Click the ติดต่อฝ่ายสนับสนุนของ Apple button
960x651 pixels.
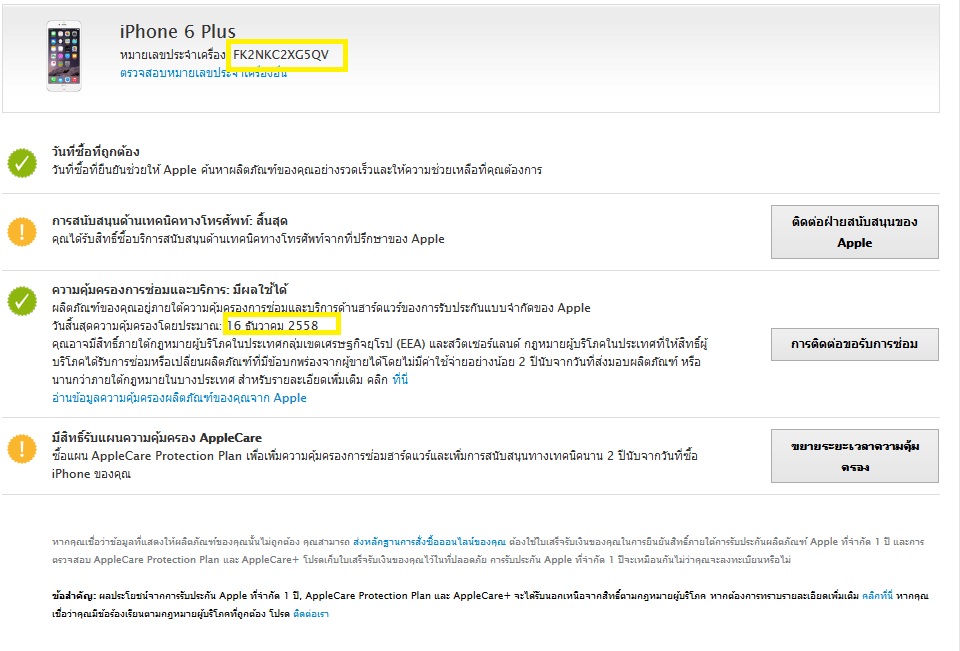point(854,232)
